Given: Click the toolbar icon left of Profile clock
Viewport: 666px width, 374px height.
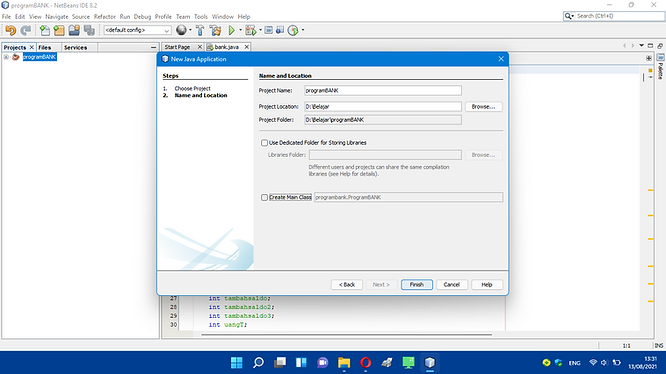Looking at the screenshot, I should (x=280, y=30).
